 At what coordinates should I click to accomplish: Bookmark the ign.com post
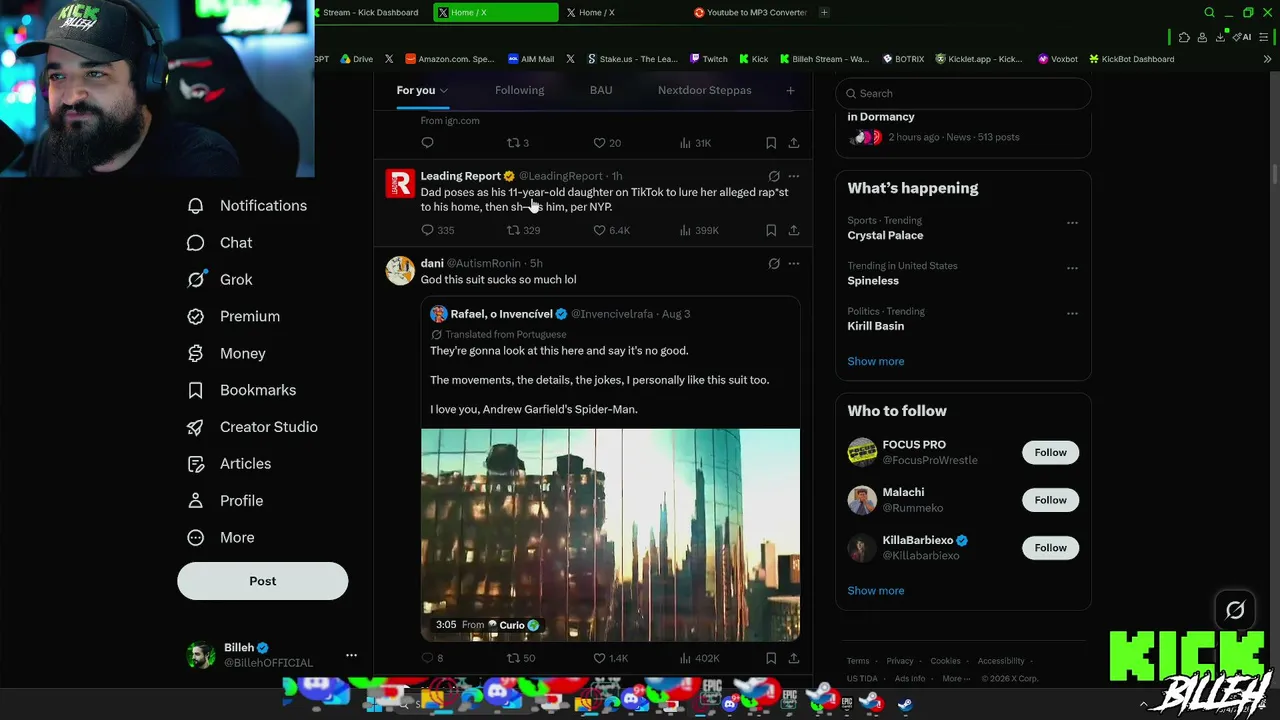coord(771,143)
